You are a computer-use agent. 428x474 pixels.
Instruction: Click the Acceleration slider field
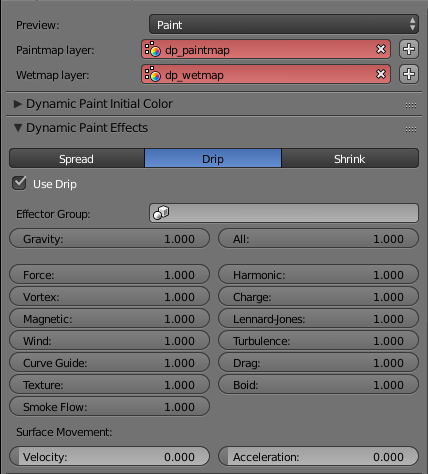(x=318, y=457)
